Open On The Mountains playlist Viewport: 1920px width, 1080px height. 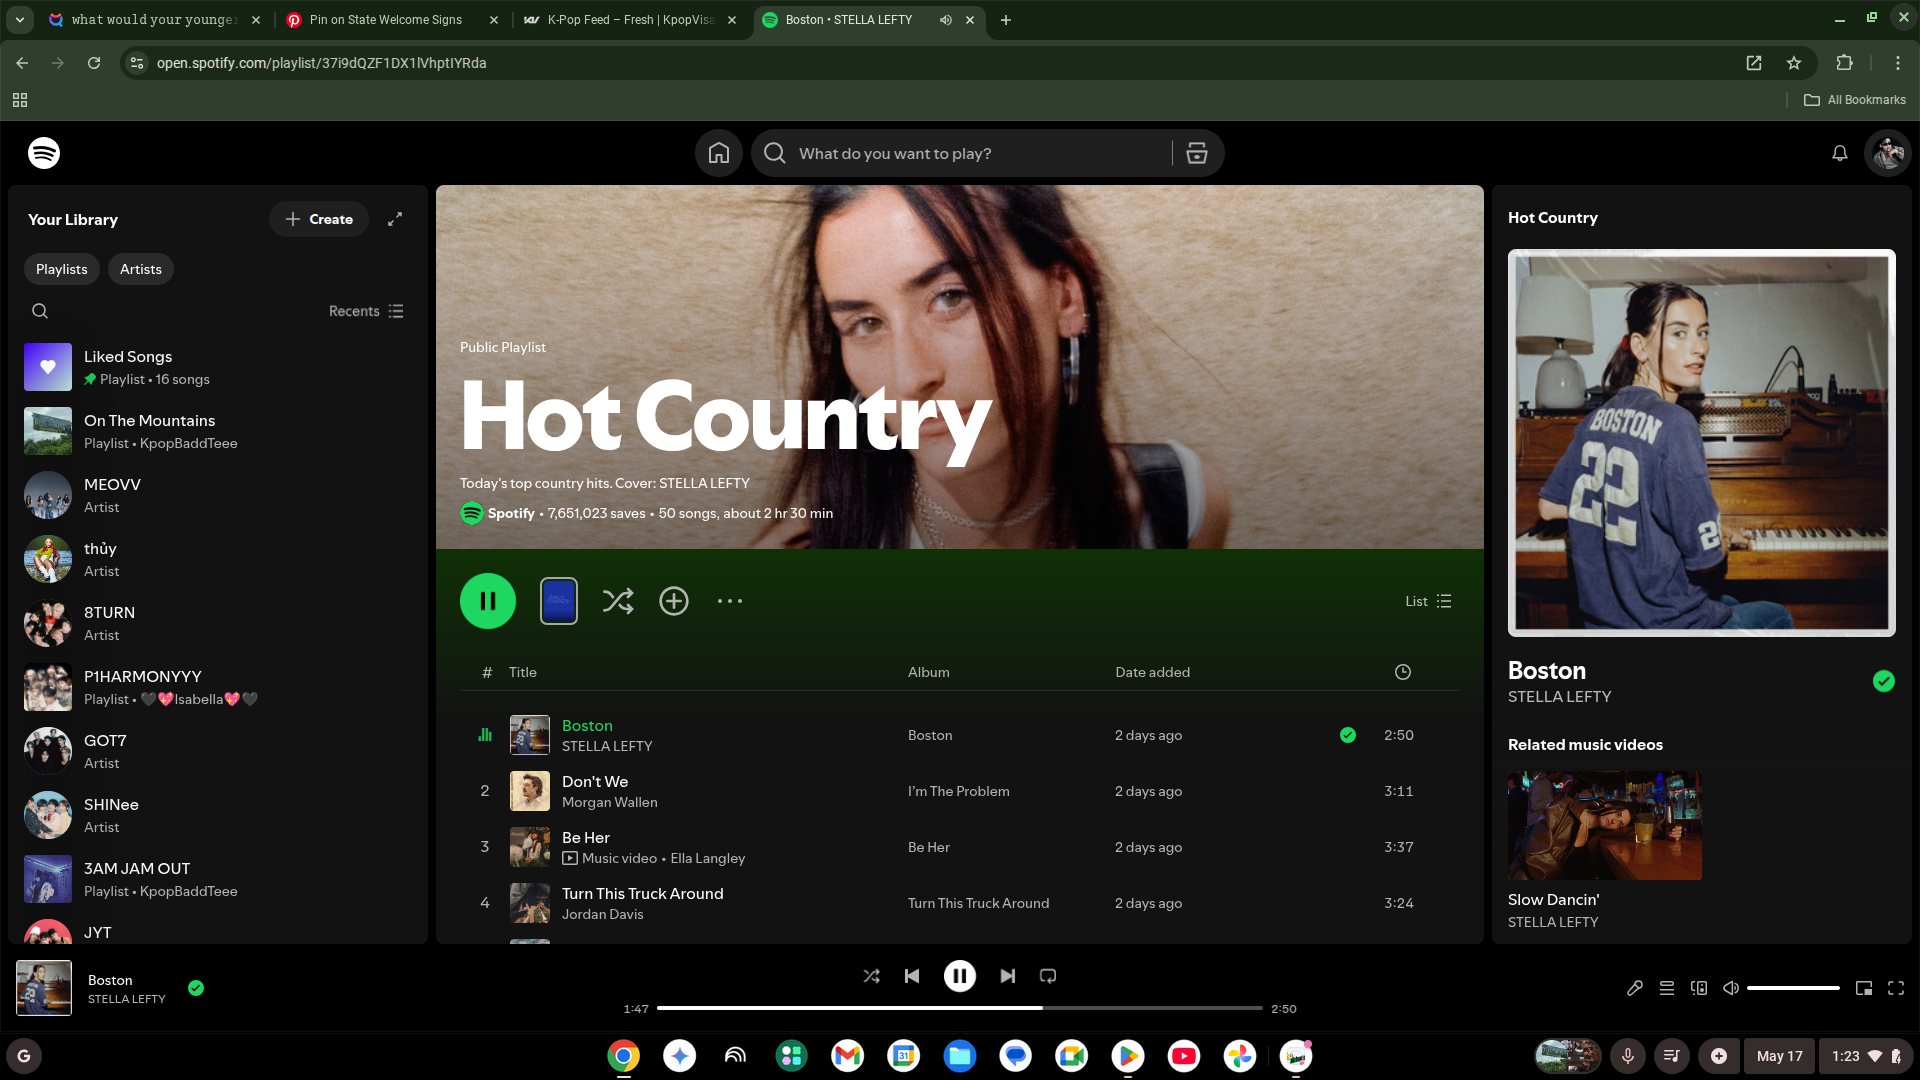[218, 431]
